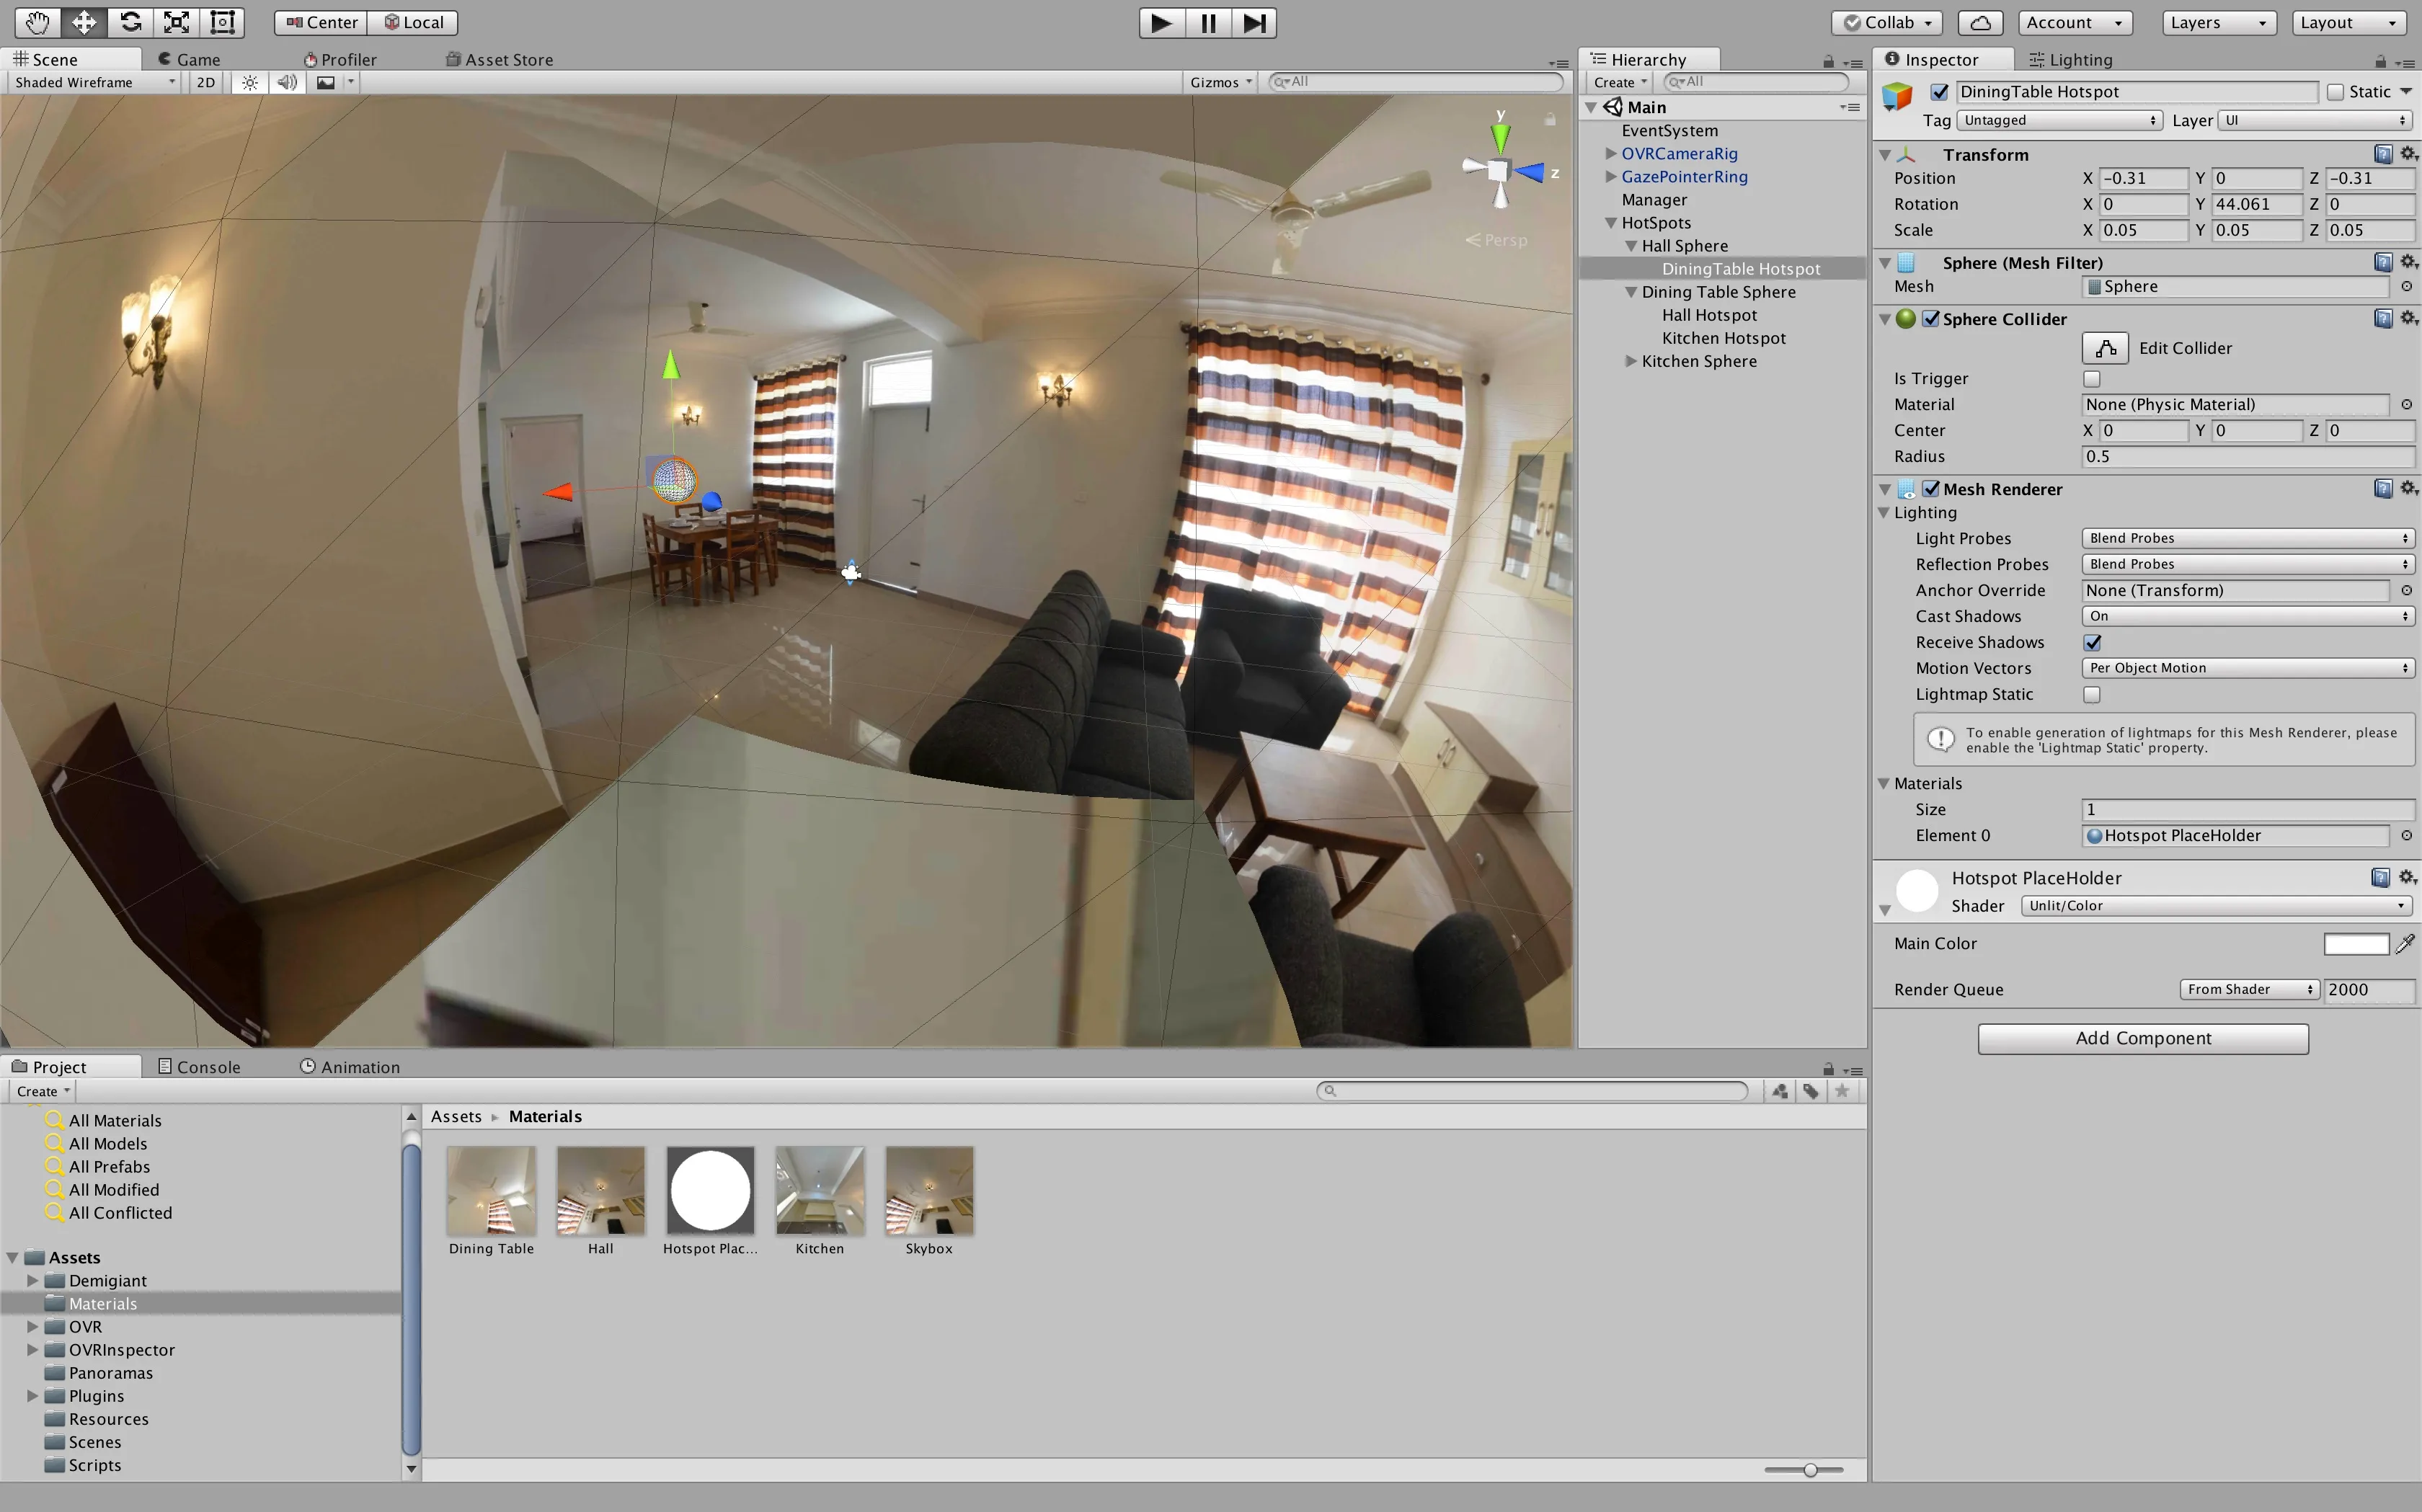Select the Scale tool
Image resolution: width=2422 pixels, height=1512 pixels.
tap(176, 22)
